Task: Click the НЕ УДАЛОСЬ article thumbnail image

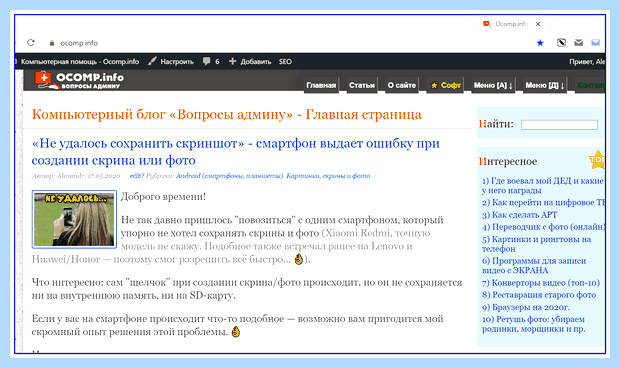Action: pos(74,219)
